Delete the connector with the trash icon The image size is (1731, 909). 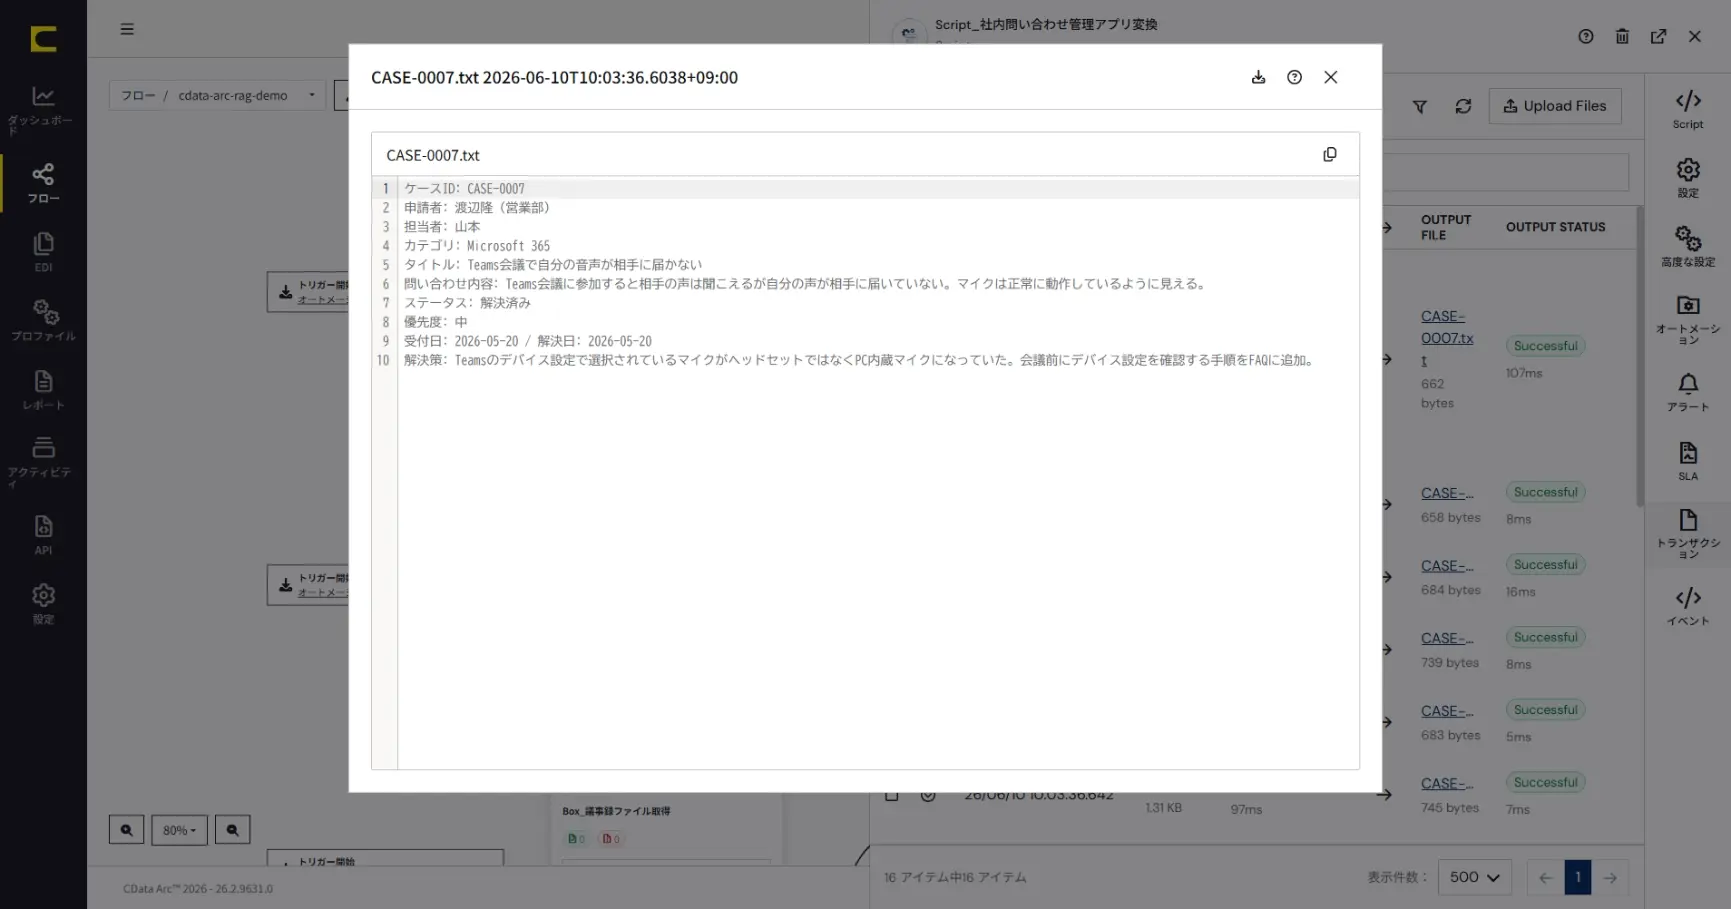point(1622,36)
